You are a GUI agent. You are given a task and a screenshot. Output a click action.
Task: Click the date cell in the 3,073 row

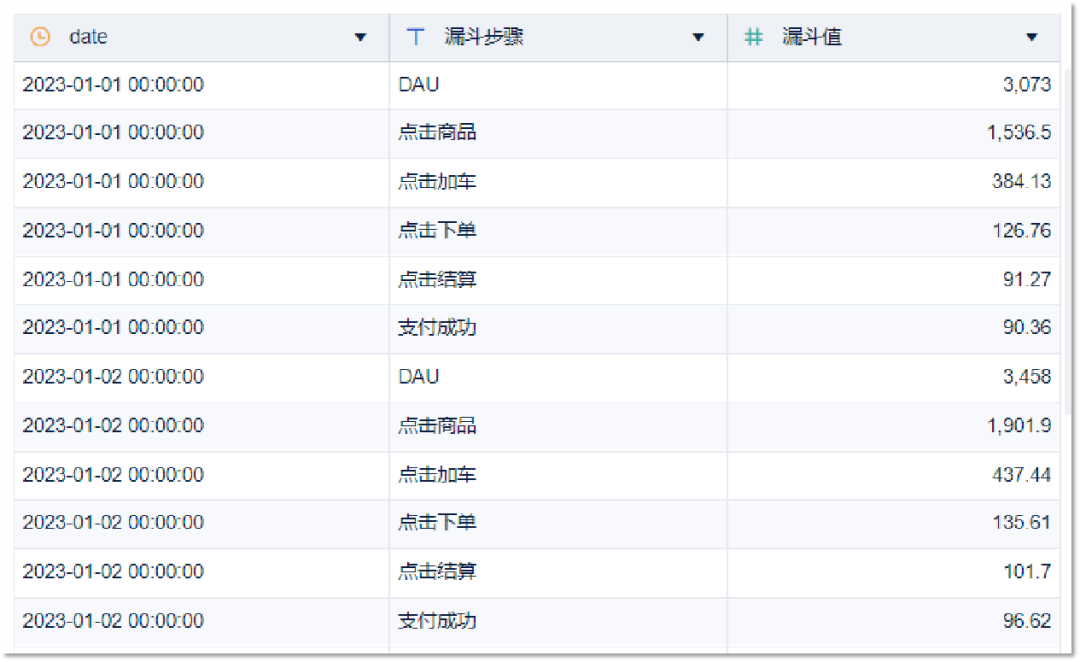point(201,85)
